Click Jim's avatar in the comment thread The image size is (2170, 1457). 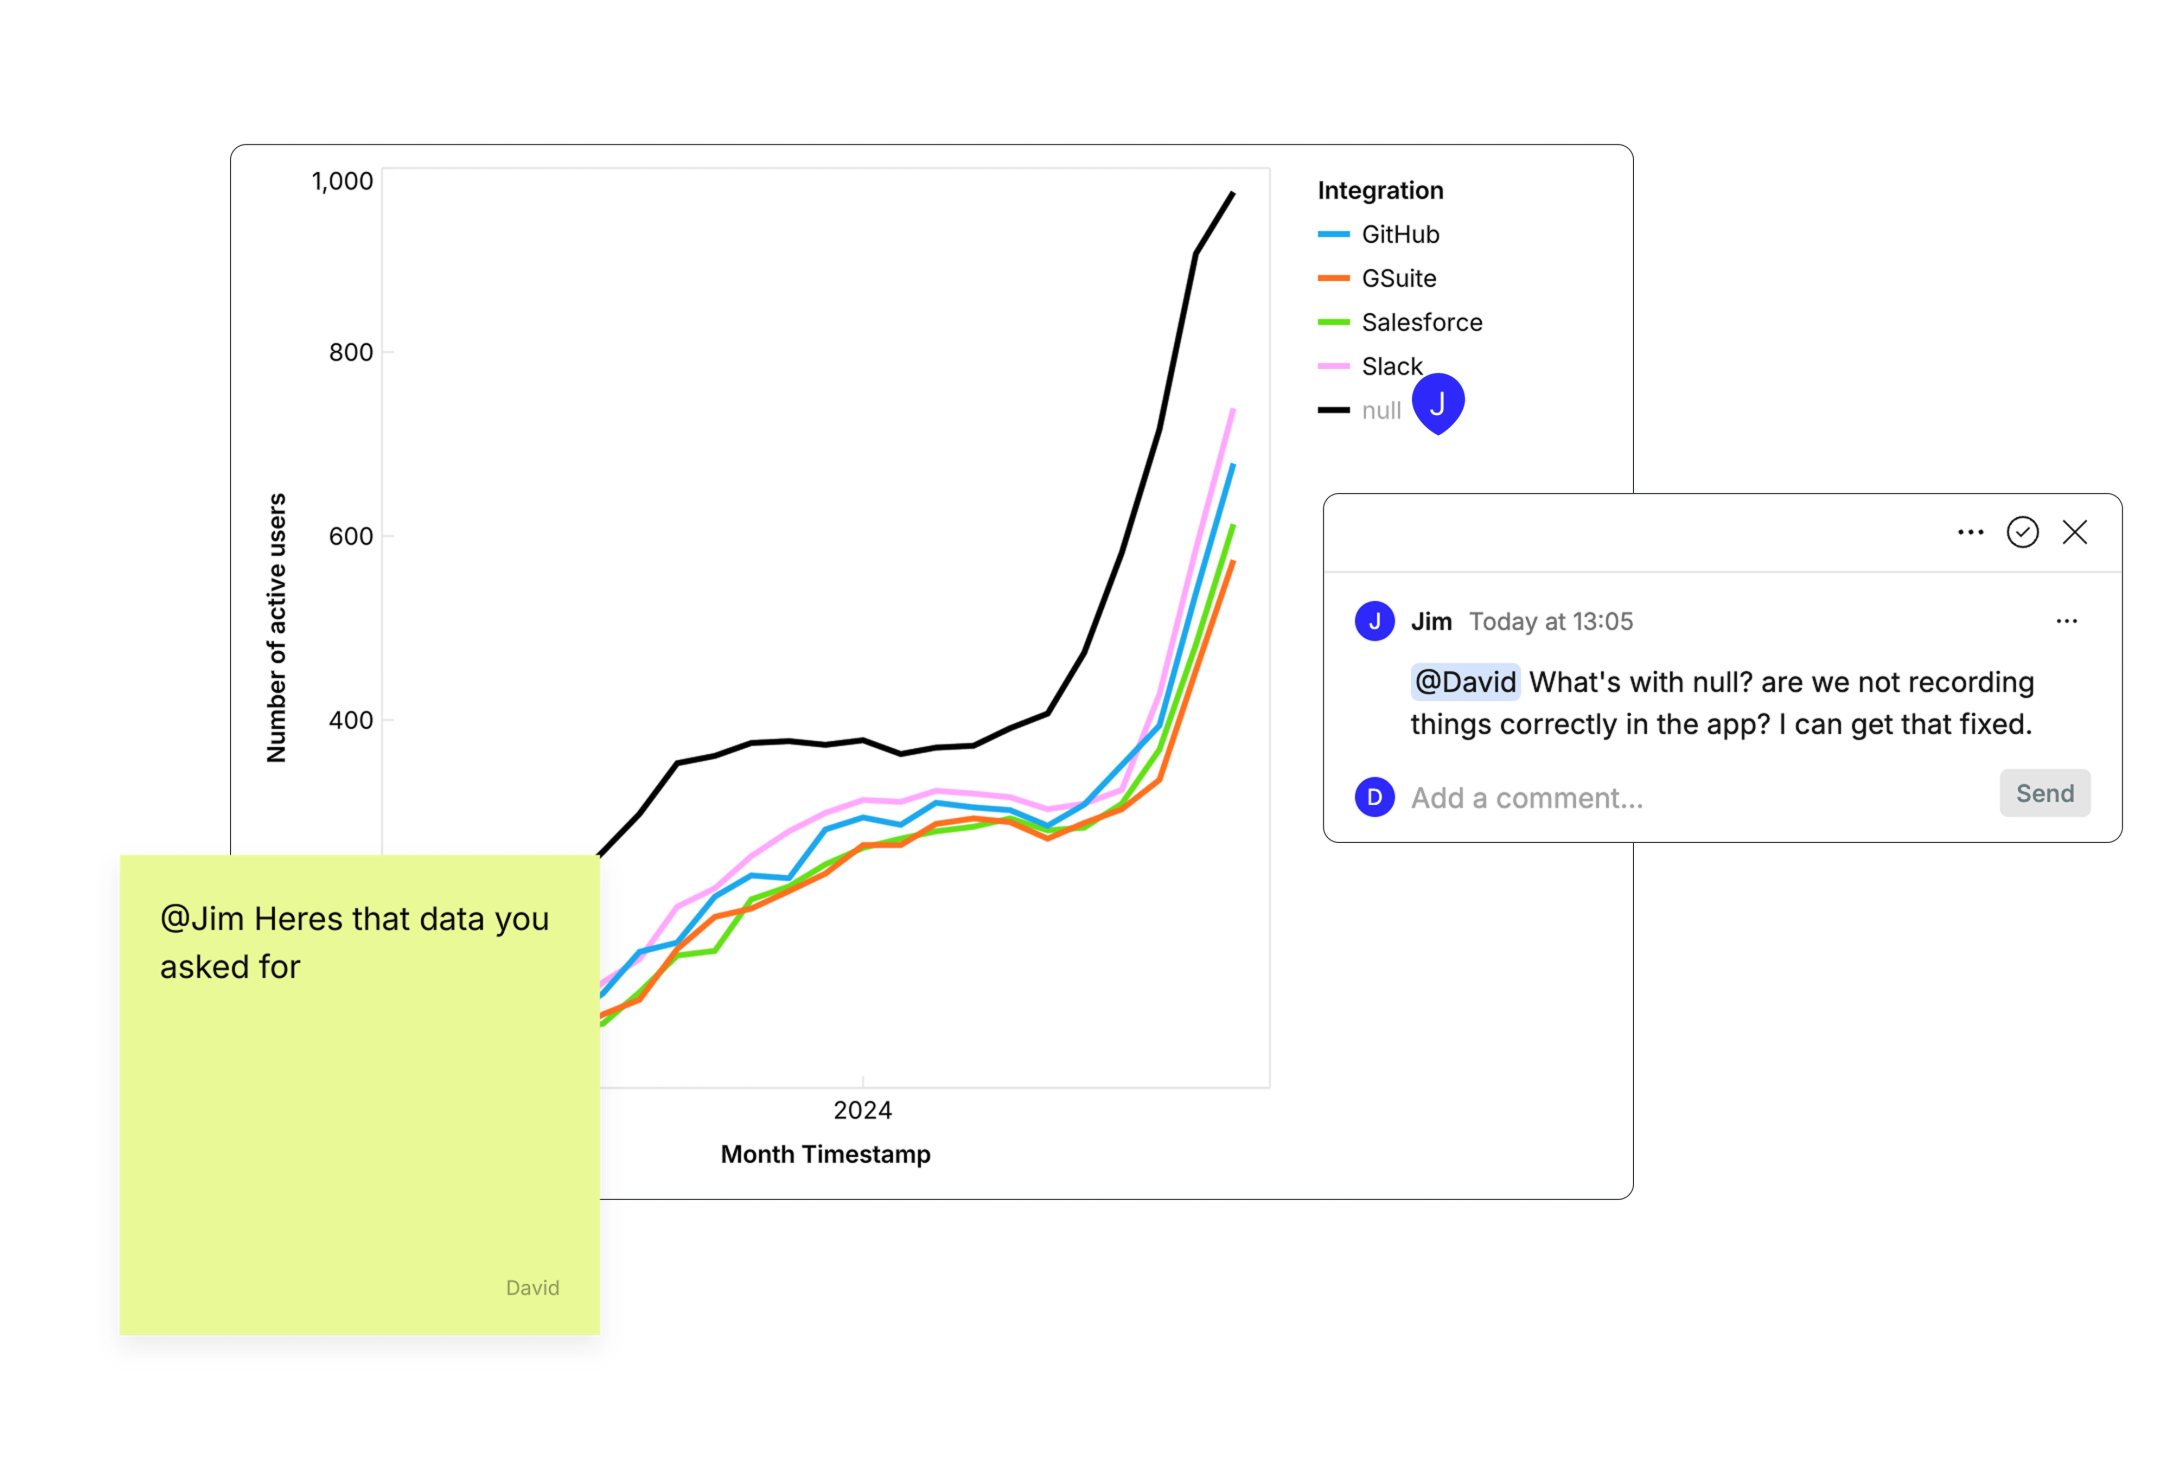(x=1375, y=621)
